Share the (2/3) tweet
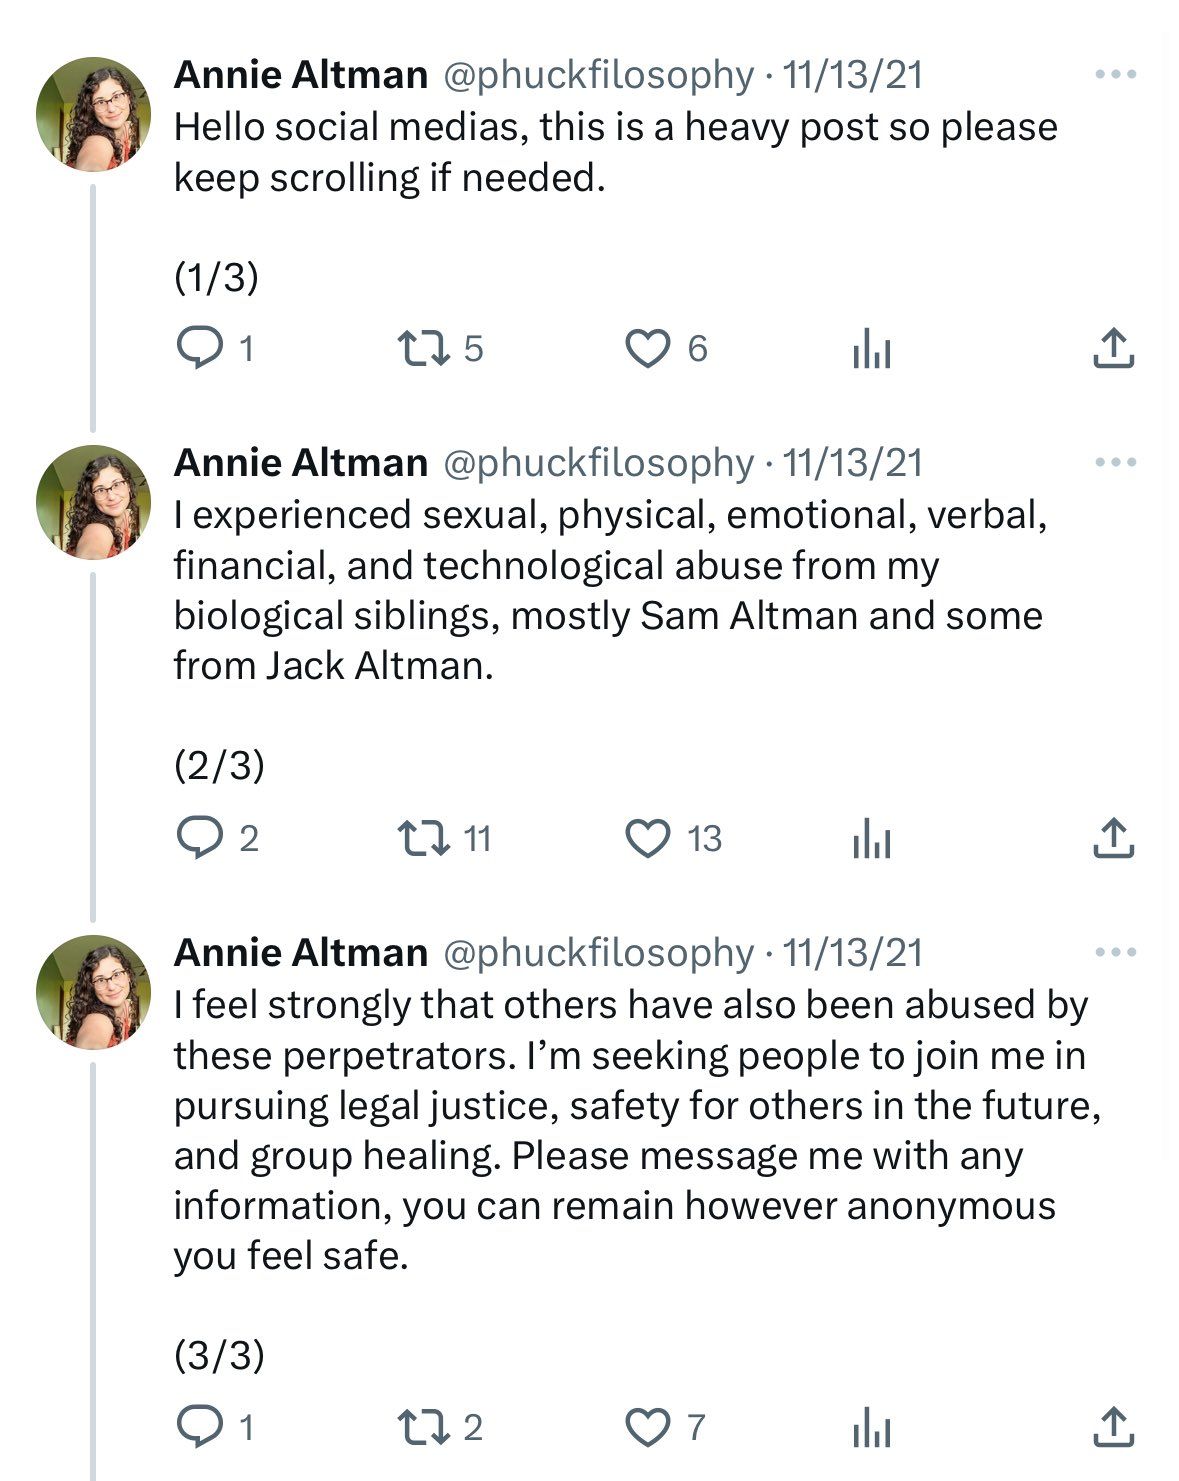1179x1481 pixels. [1112, 838]
